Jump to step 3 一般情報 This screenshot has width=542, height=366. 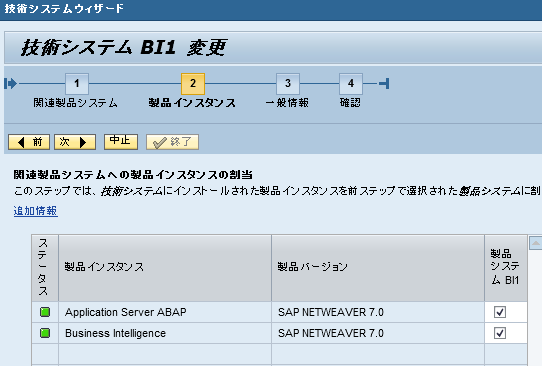[288, 84]
